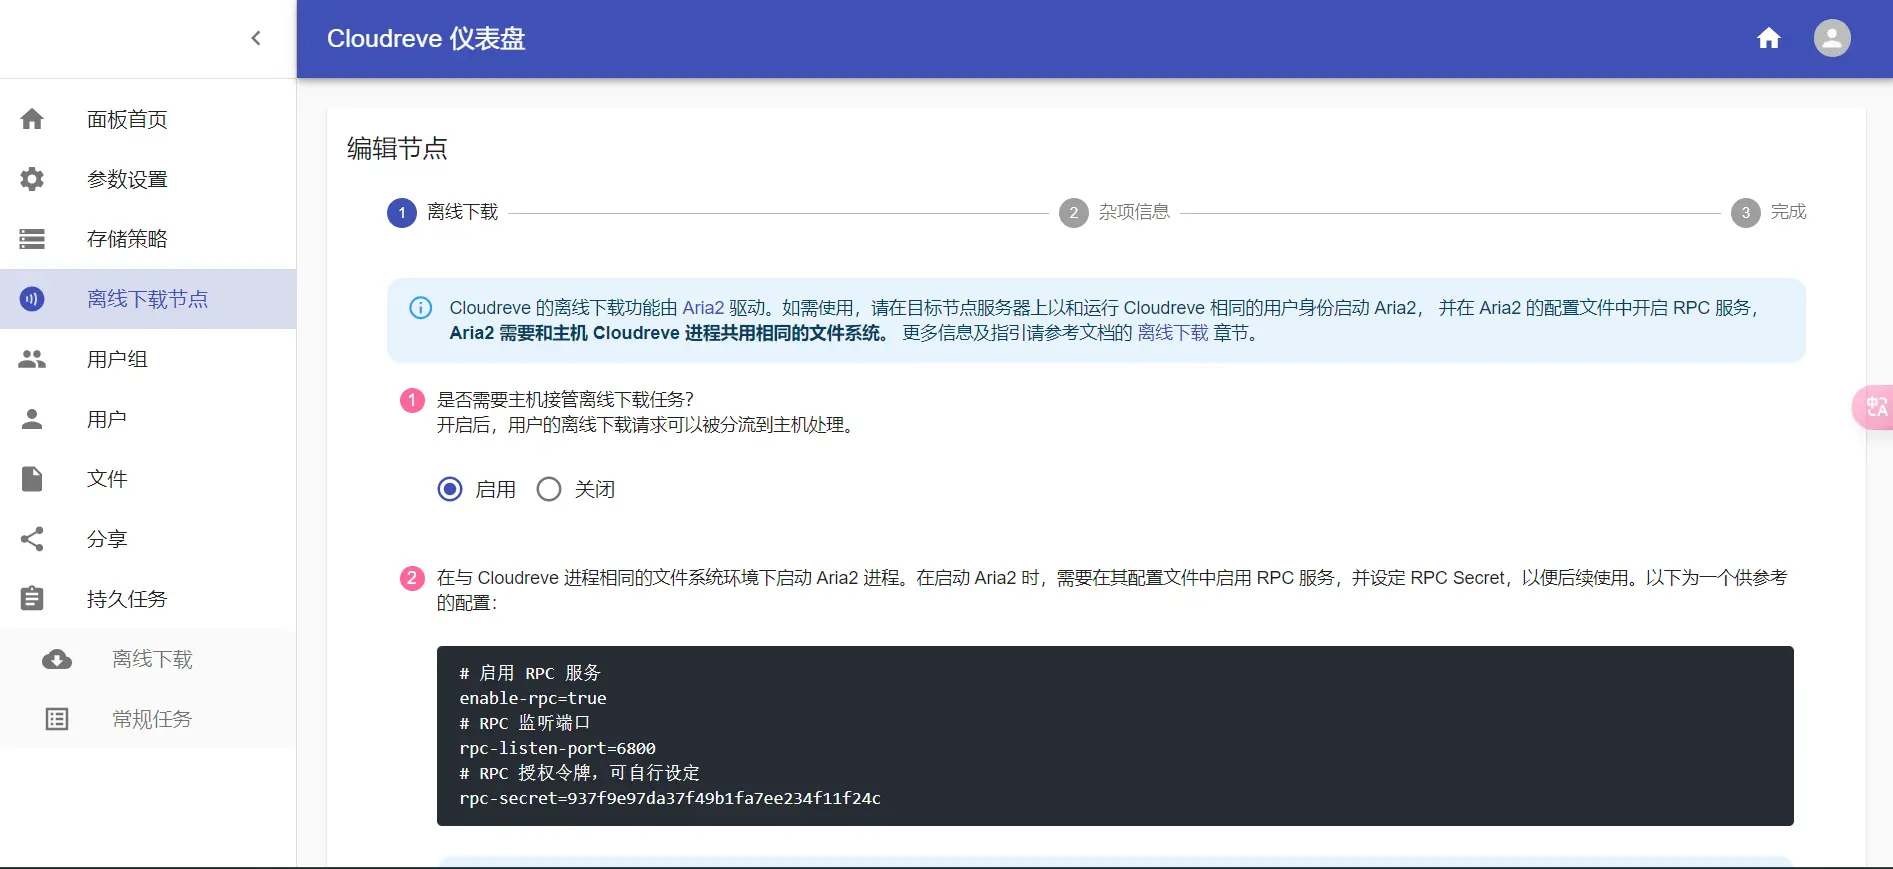Select the 关闭 radio button
The width and height of the screenshot is (1893, 869).
pyautogui.click(x=549, y=489)
